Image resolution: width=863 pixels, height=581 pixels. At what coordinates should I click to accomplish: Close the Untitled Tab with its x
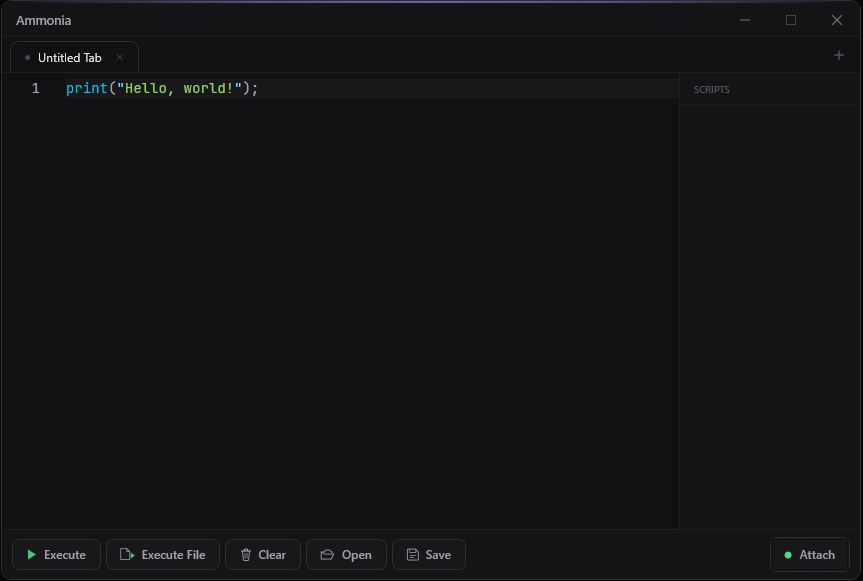click(x=120, y=58)
